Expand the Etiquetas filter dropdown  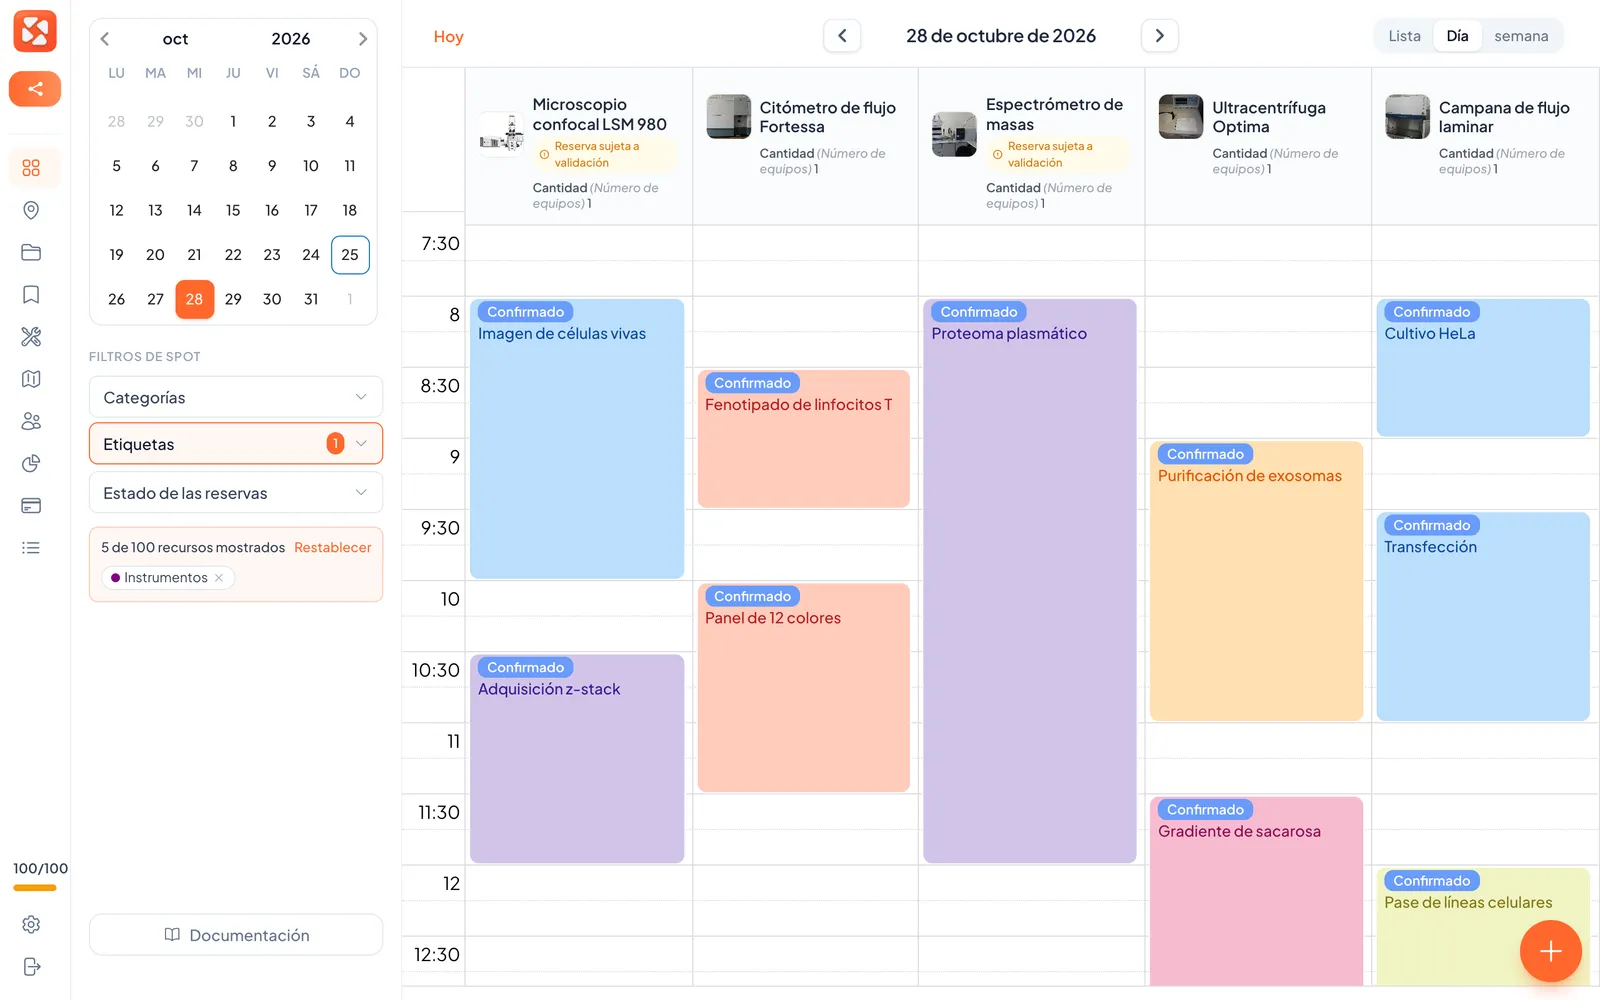click(x=236, y=444)
